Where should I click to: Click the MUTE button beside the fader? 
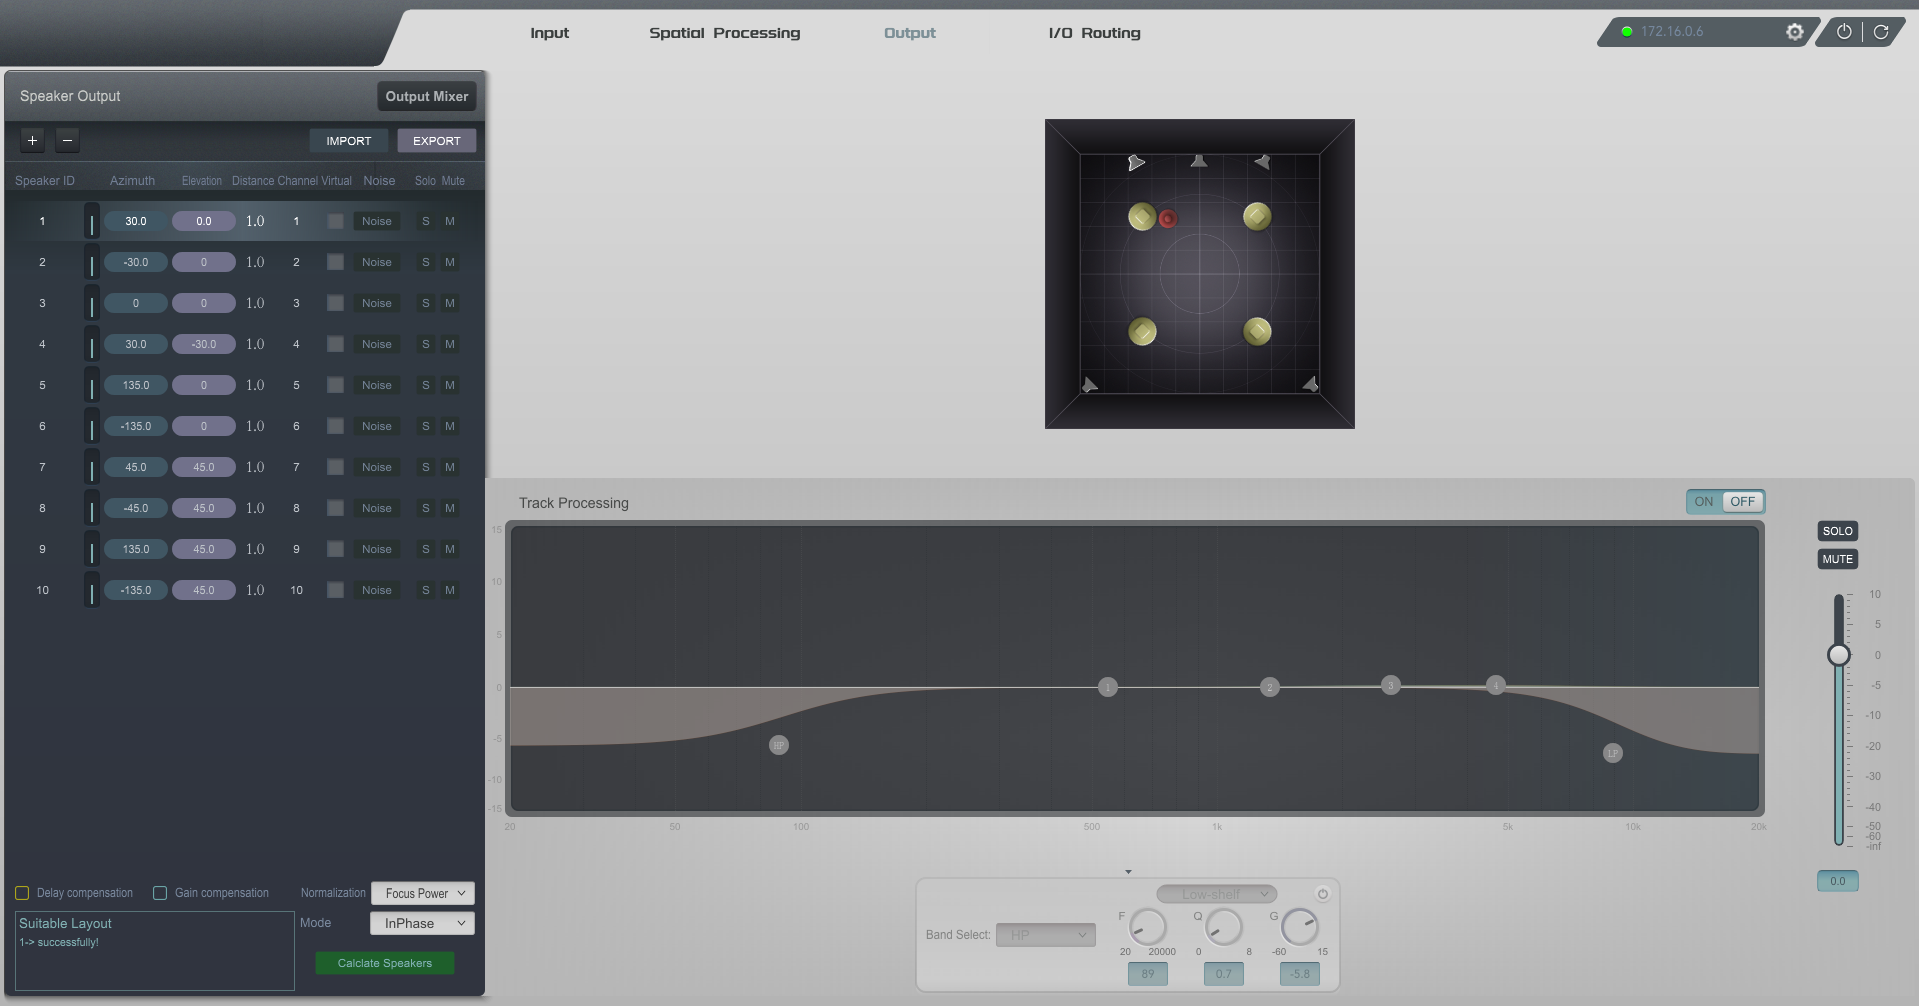(x=1837, y=559)
